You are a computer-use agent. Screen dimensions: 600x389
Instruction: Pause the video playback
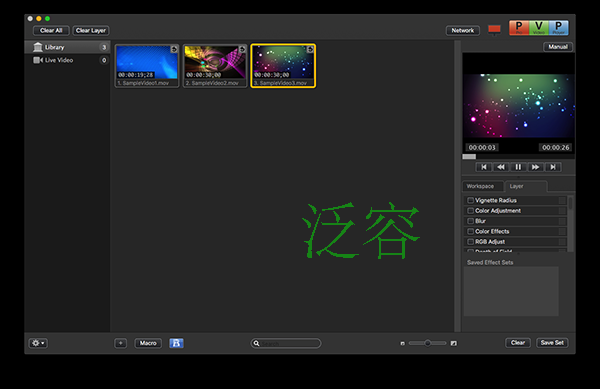coord(518,167)
